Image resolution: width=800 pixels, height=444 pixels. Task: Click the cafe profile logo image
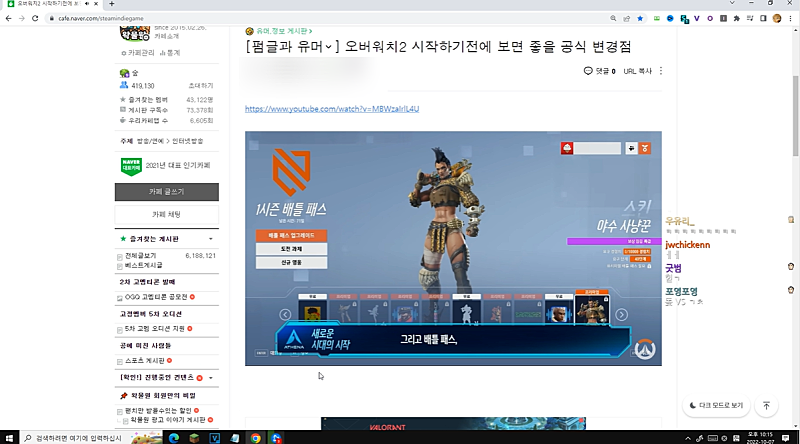[135, 33]
